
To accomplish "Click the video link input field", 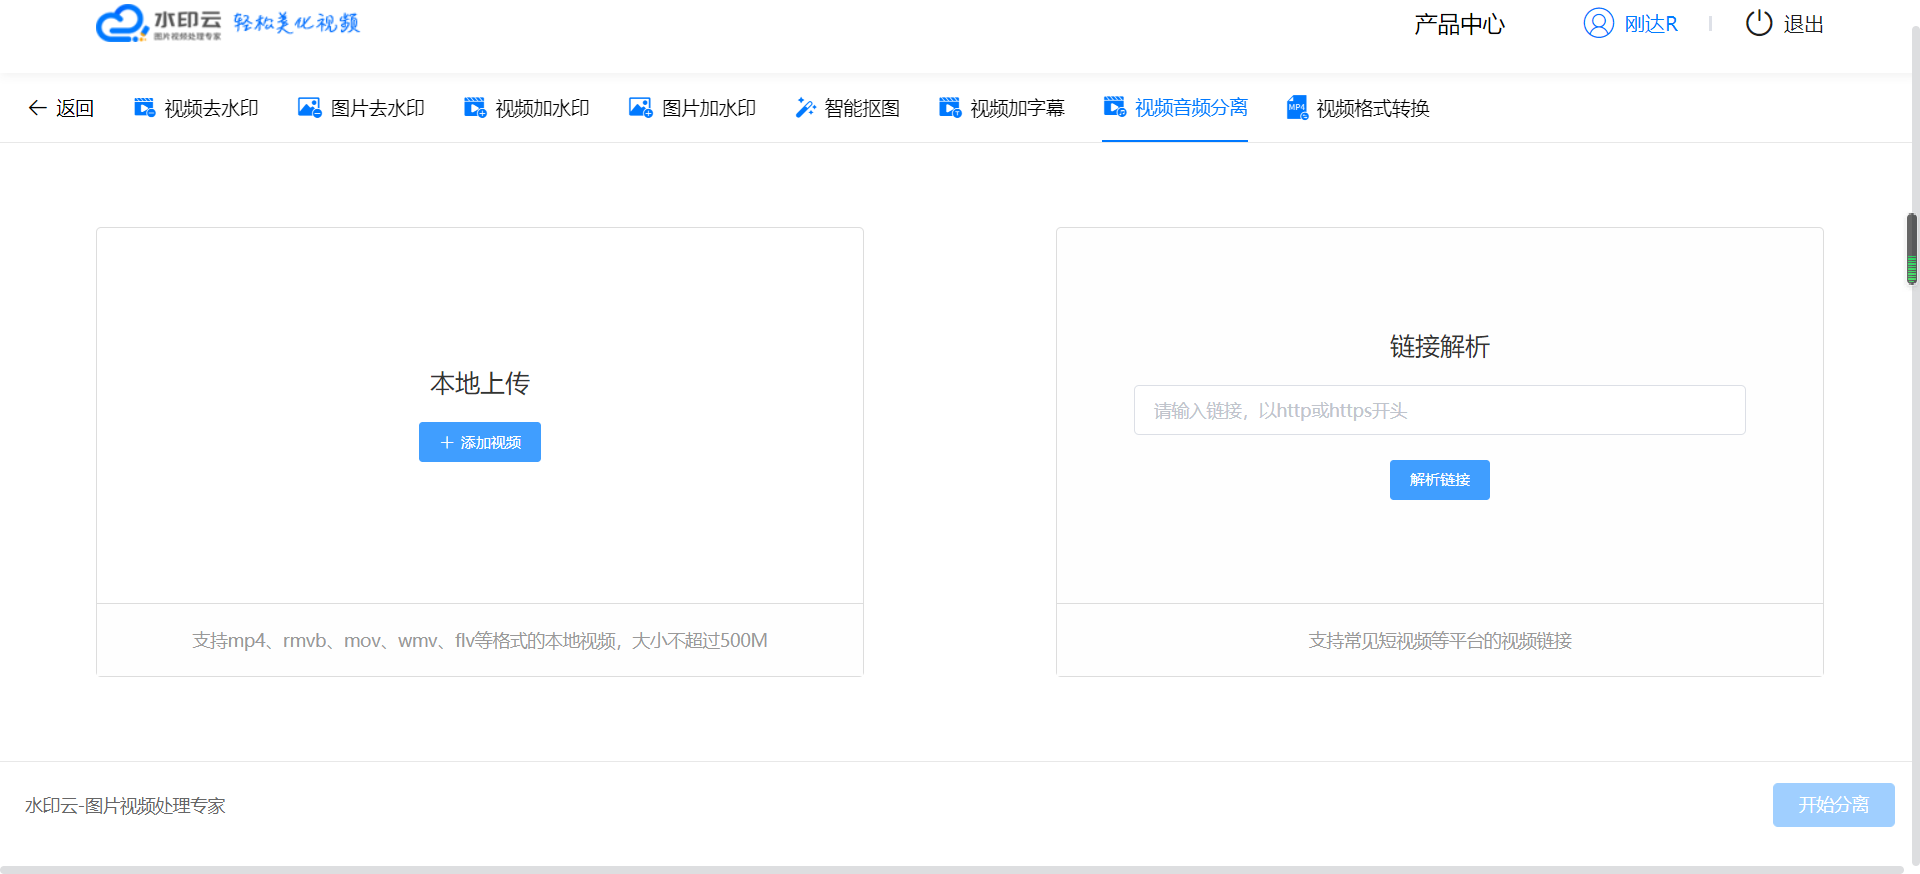I will tap(1439, 410).
